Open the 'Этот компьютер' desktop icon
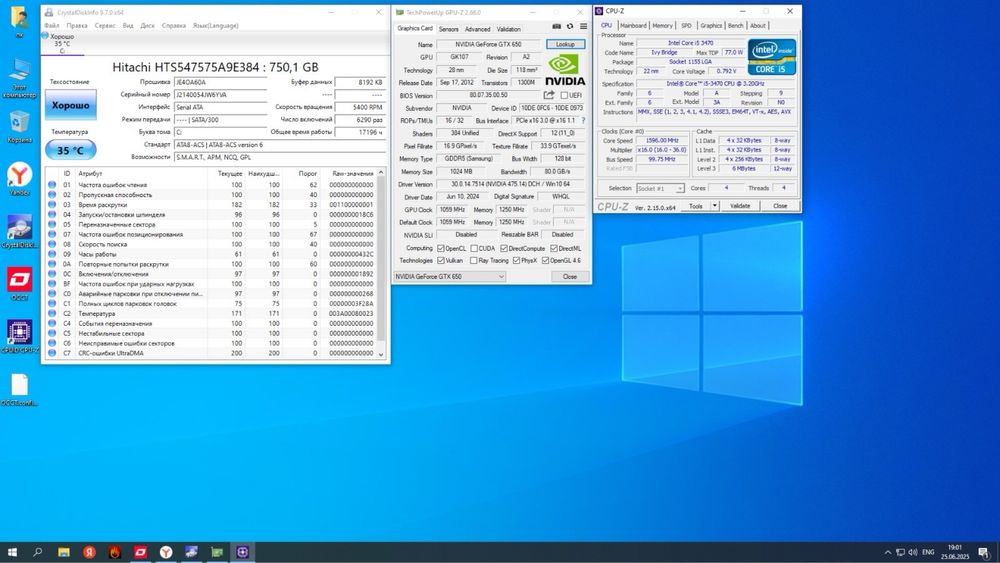 pos(19,78)
